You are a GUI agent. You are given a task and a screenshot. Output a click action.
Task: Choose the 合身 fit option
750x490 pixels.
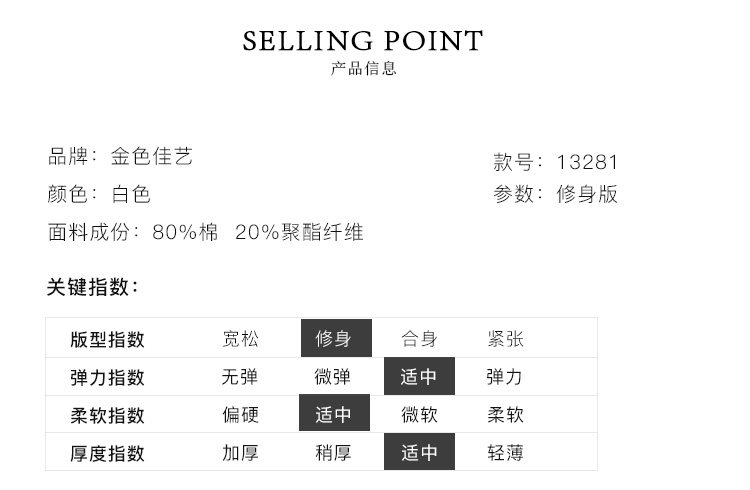click(419, 339)
